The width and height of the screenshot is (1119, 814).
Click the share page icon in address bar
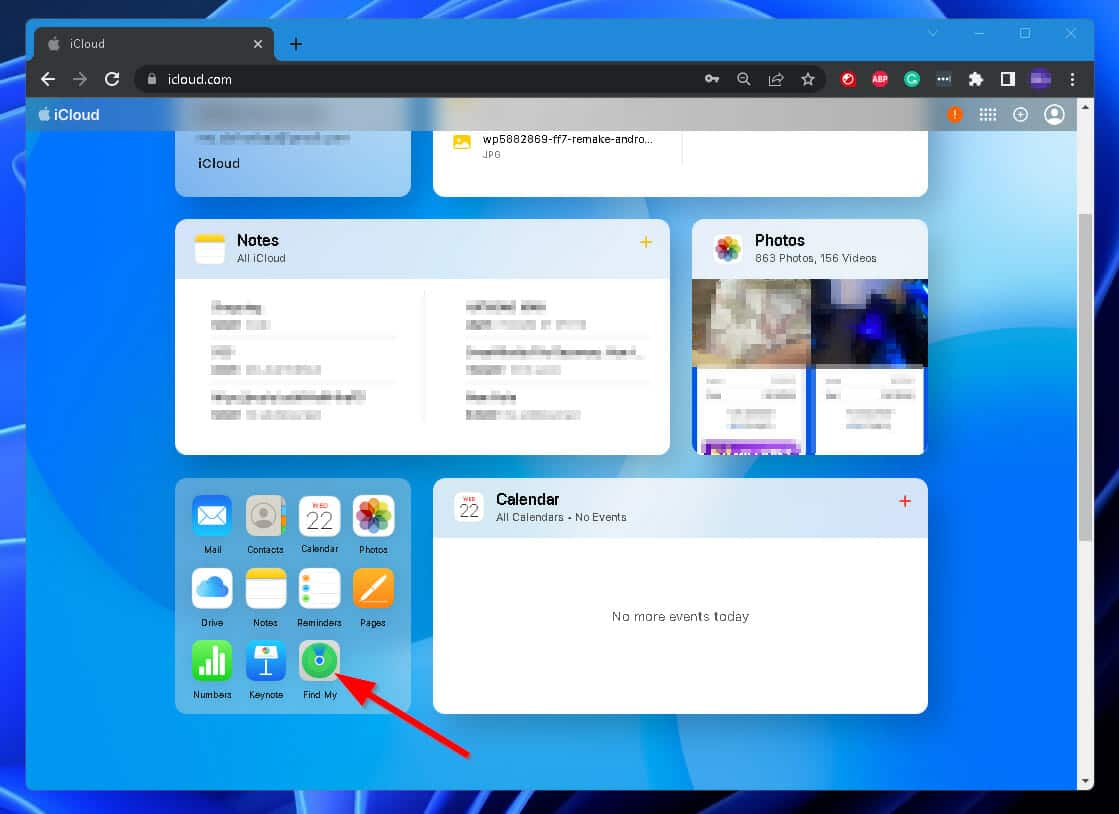776,79
